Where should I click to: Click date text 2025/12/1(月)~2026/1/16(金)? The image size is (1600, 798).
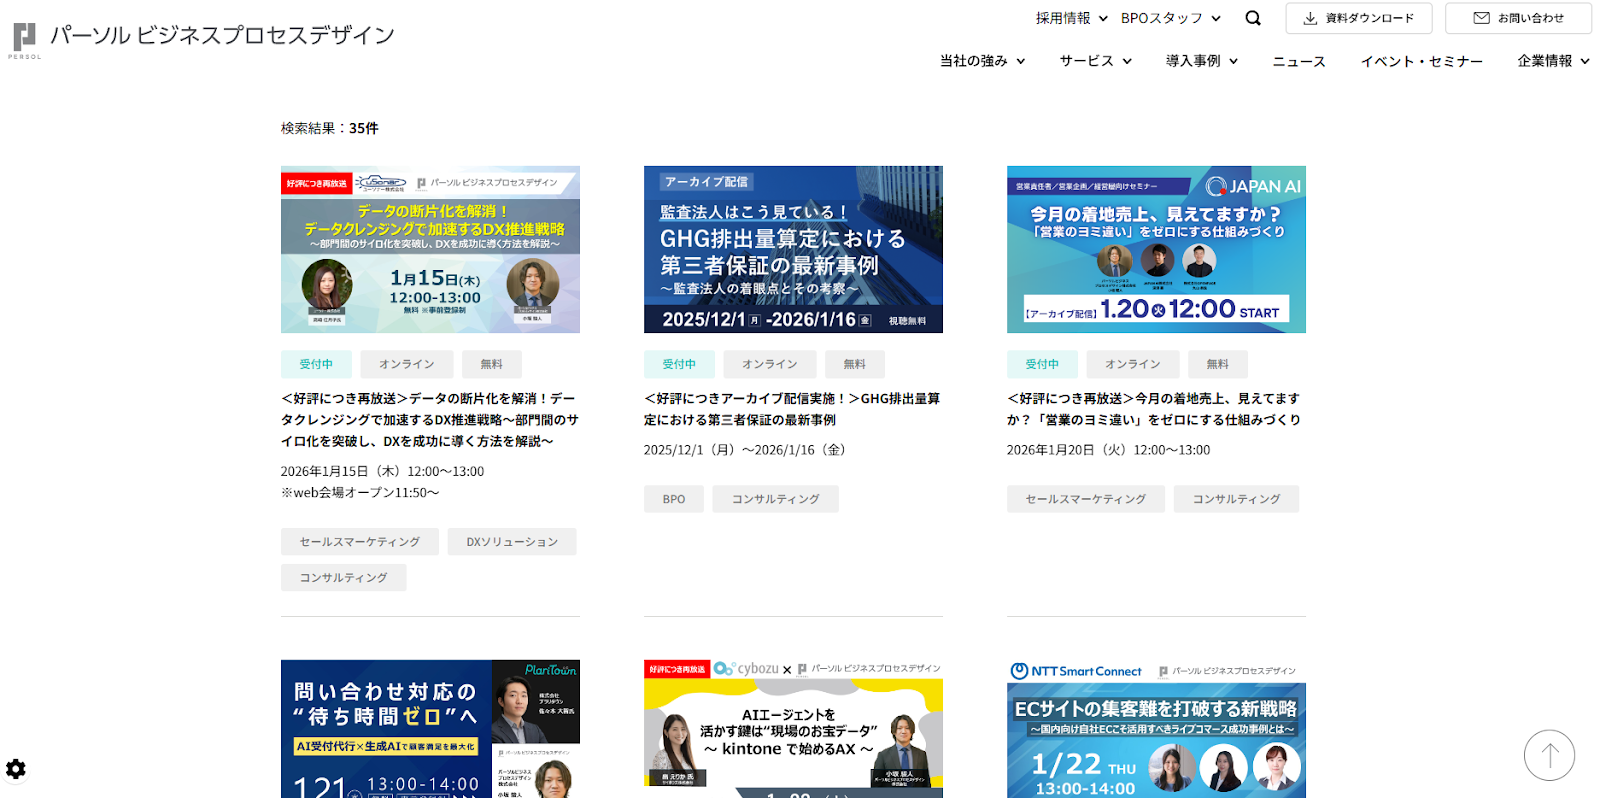click(x=745, y=450)
